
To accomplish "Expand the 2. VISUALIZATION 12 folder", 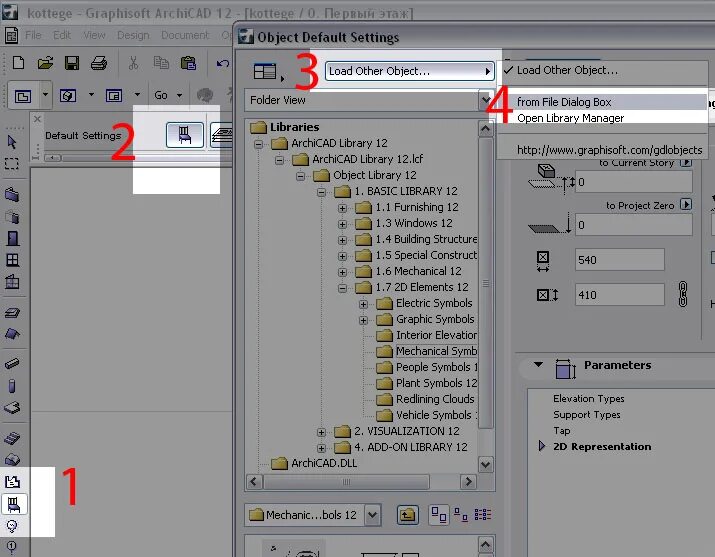I will pos(321,432).
